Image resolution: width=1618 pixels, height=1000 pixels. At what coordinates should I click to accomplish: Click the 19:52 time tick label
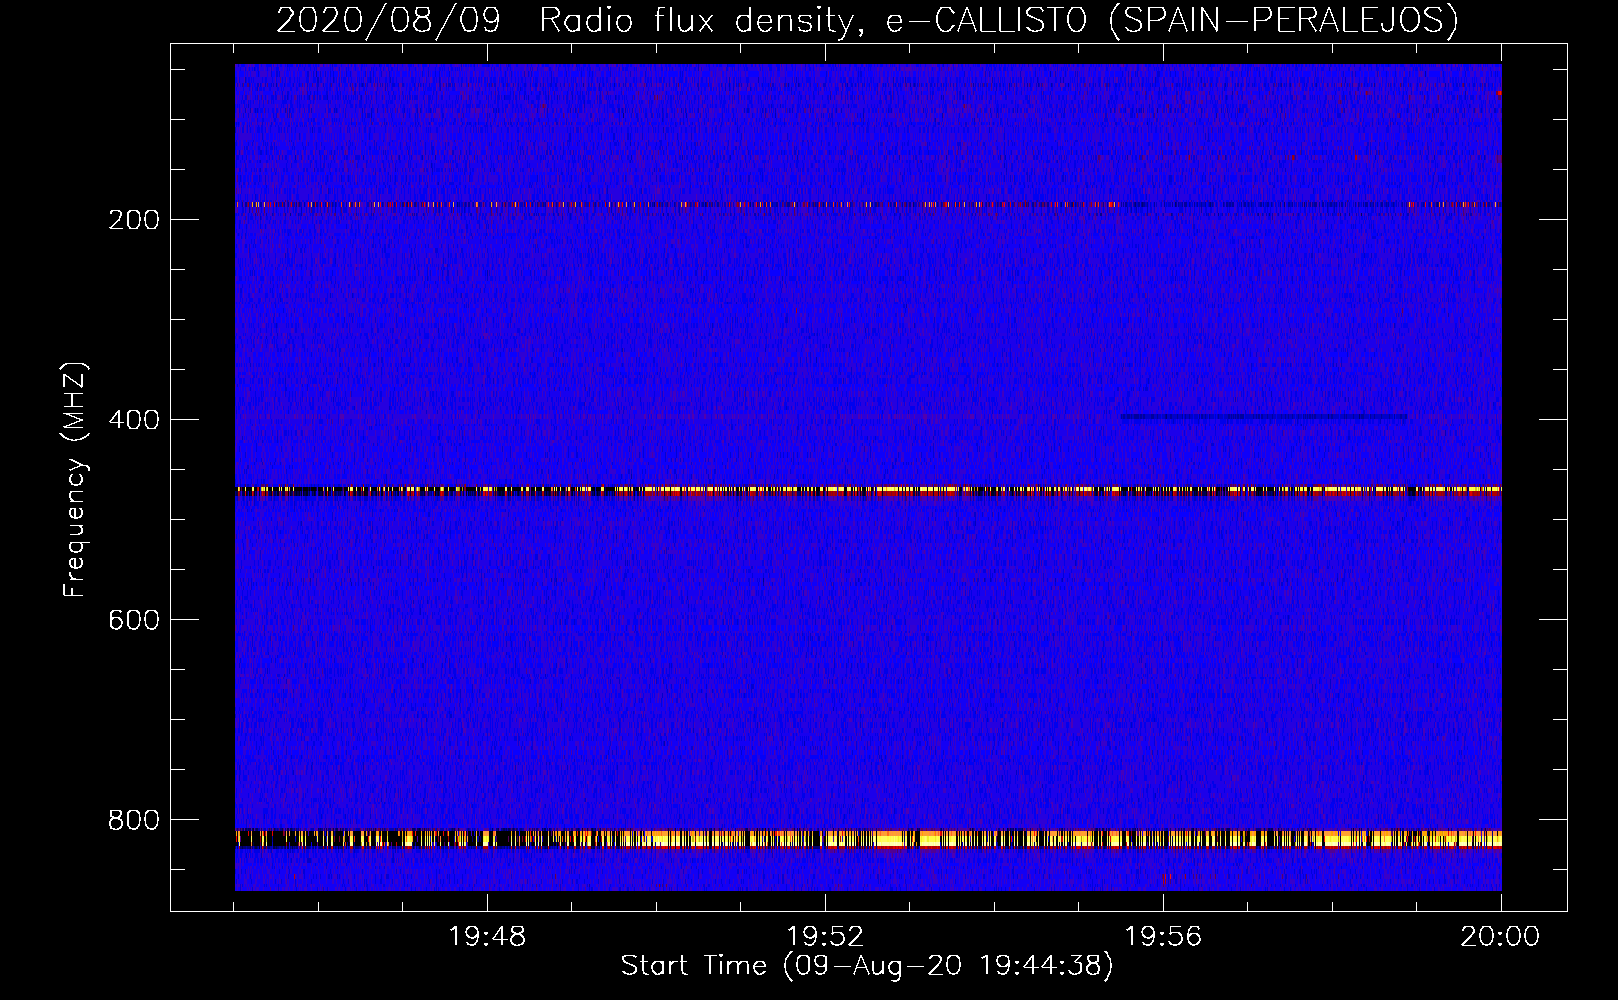point(825,937)
